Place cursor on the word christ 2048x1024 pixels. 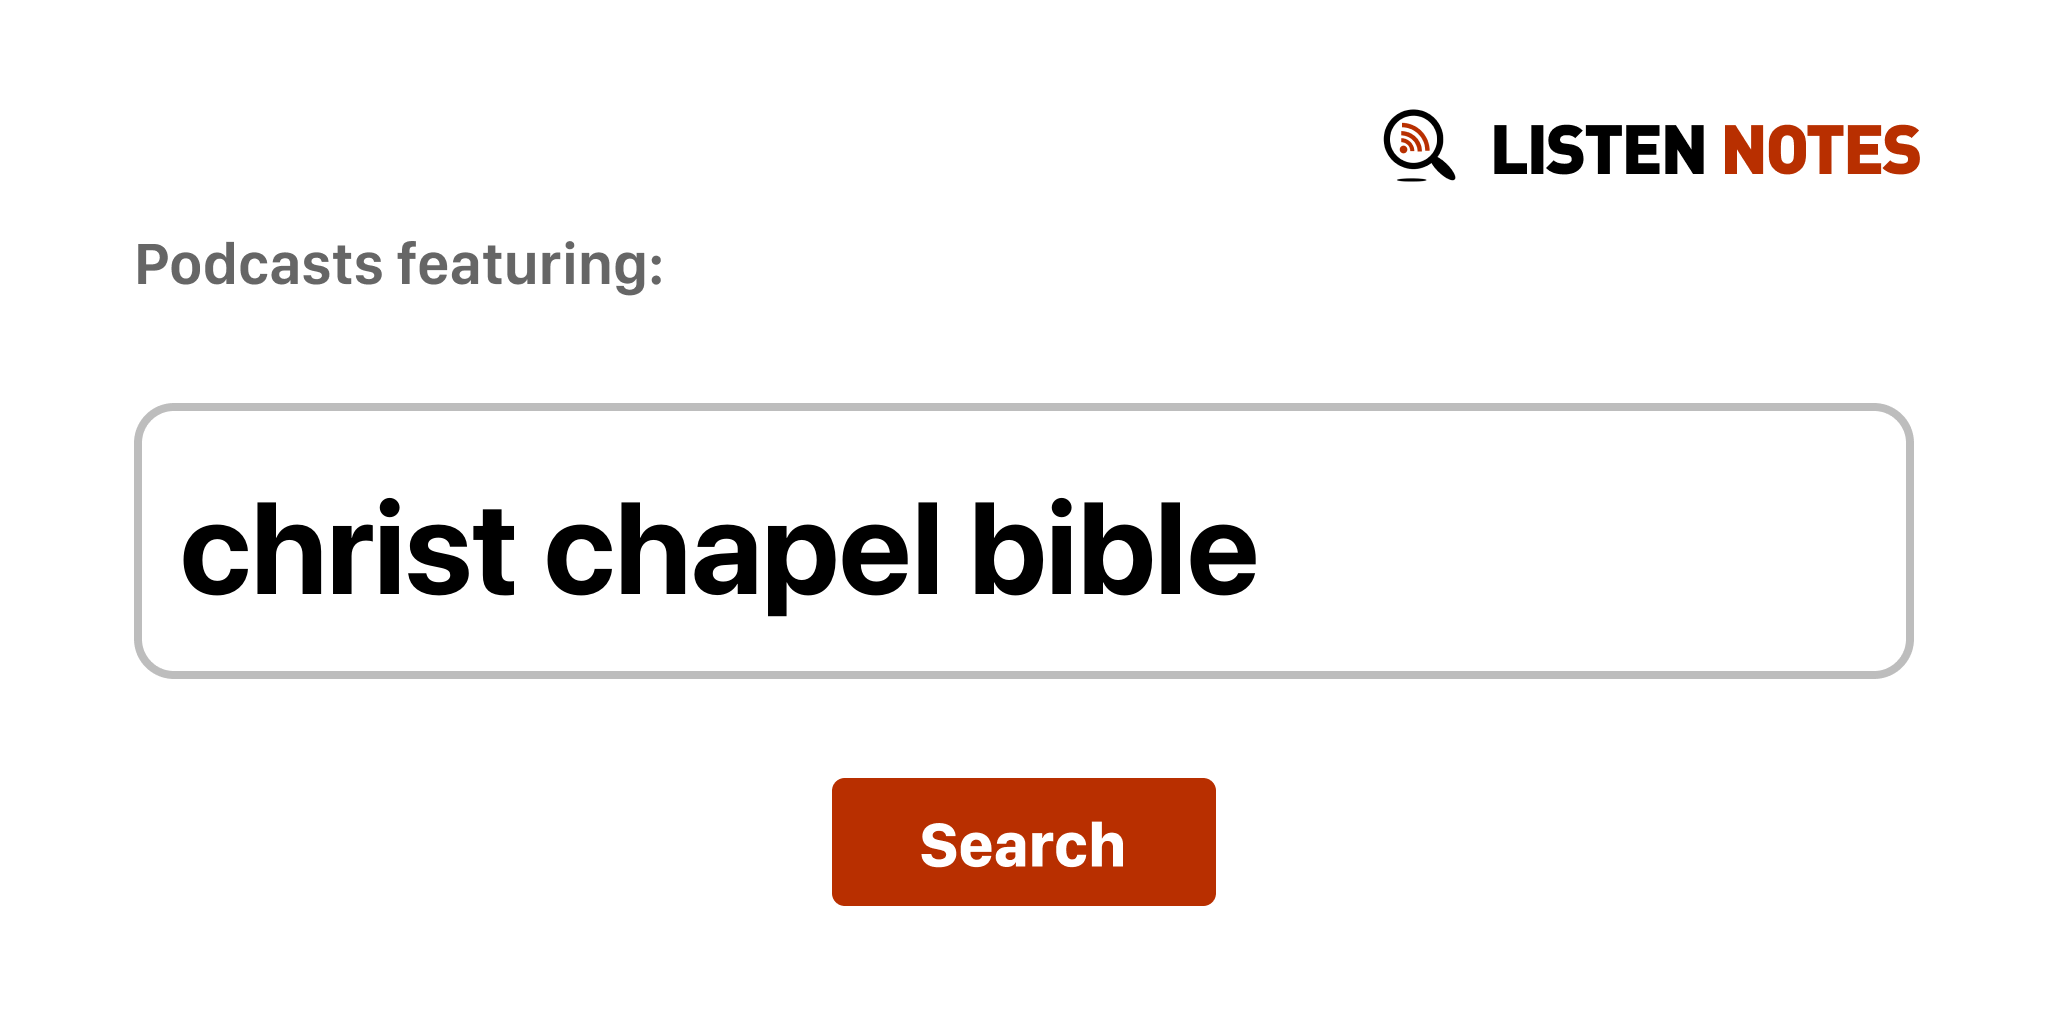coord(347,552)
